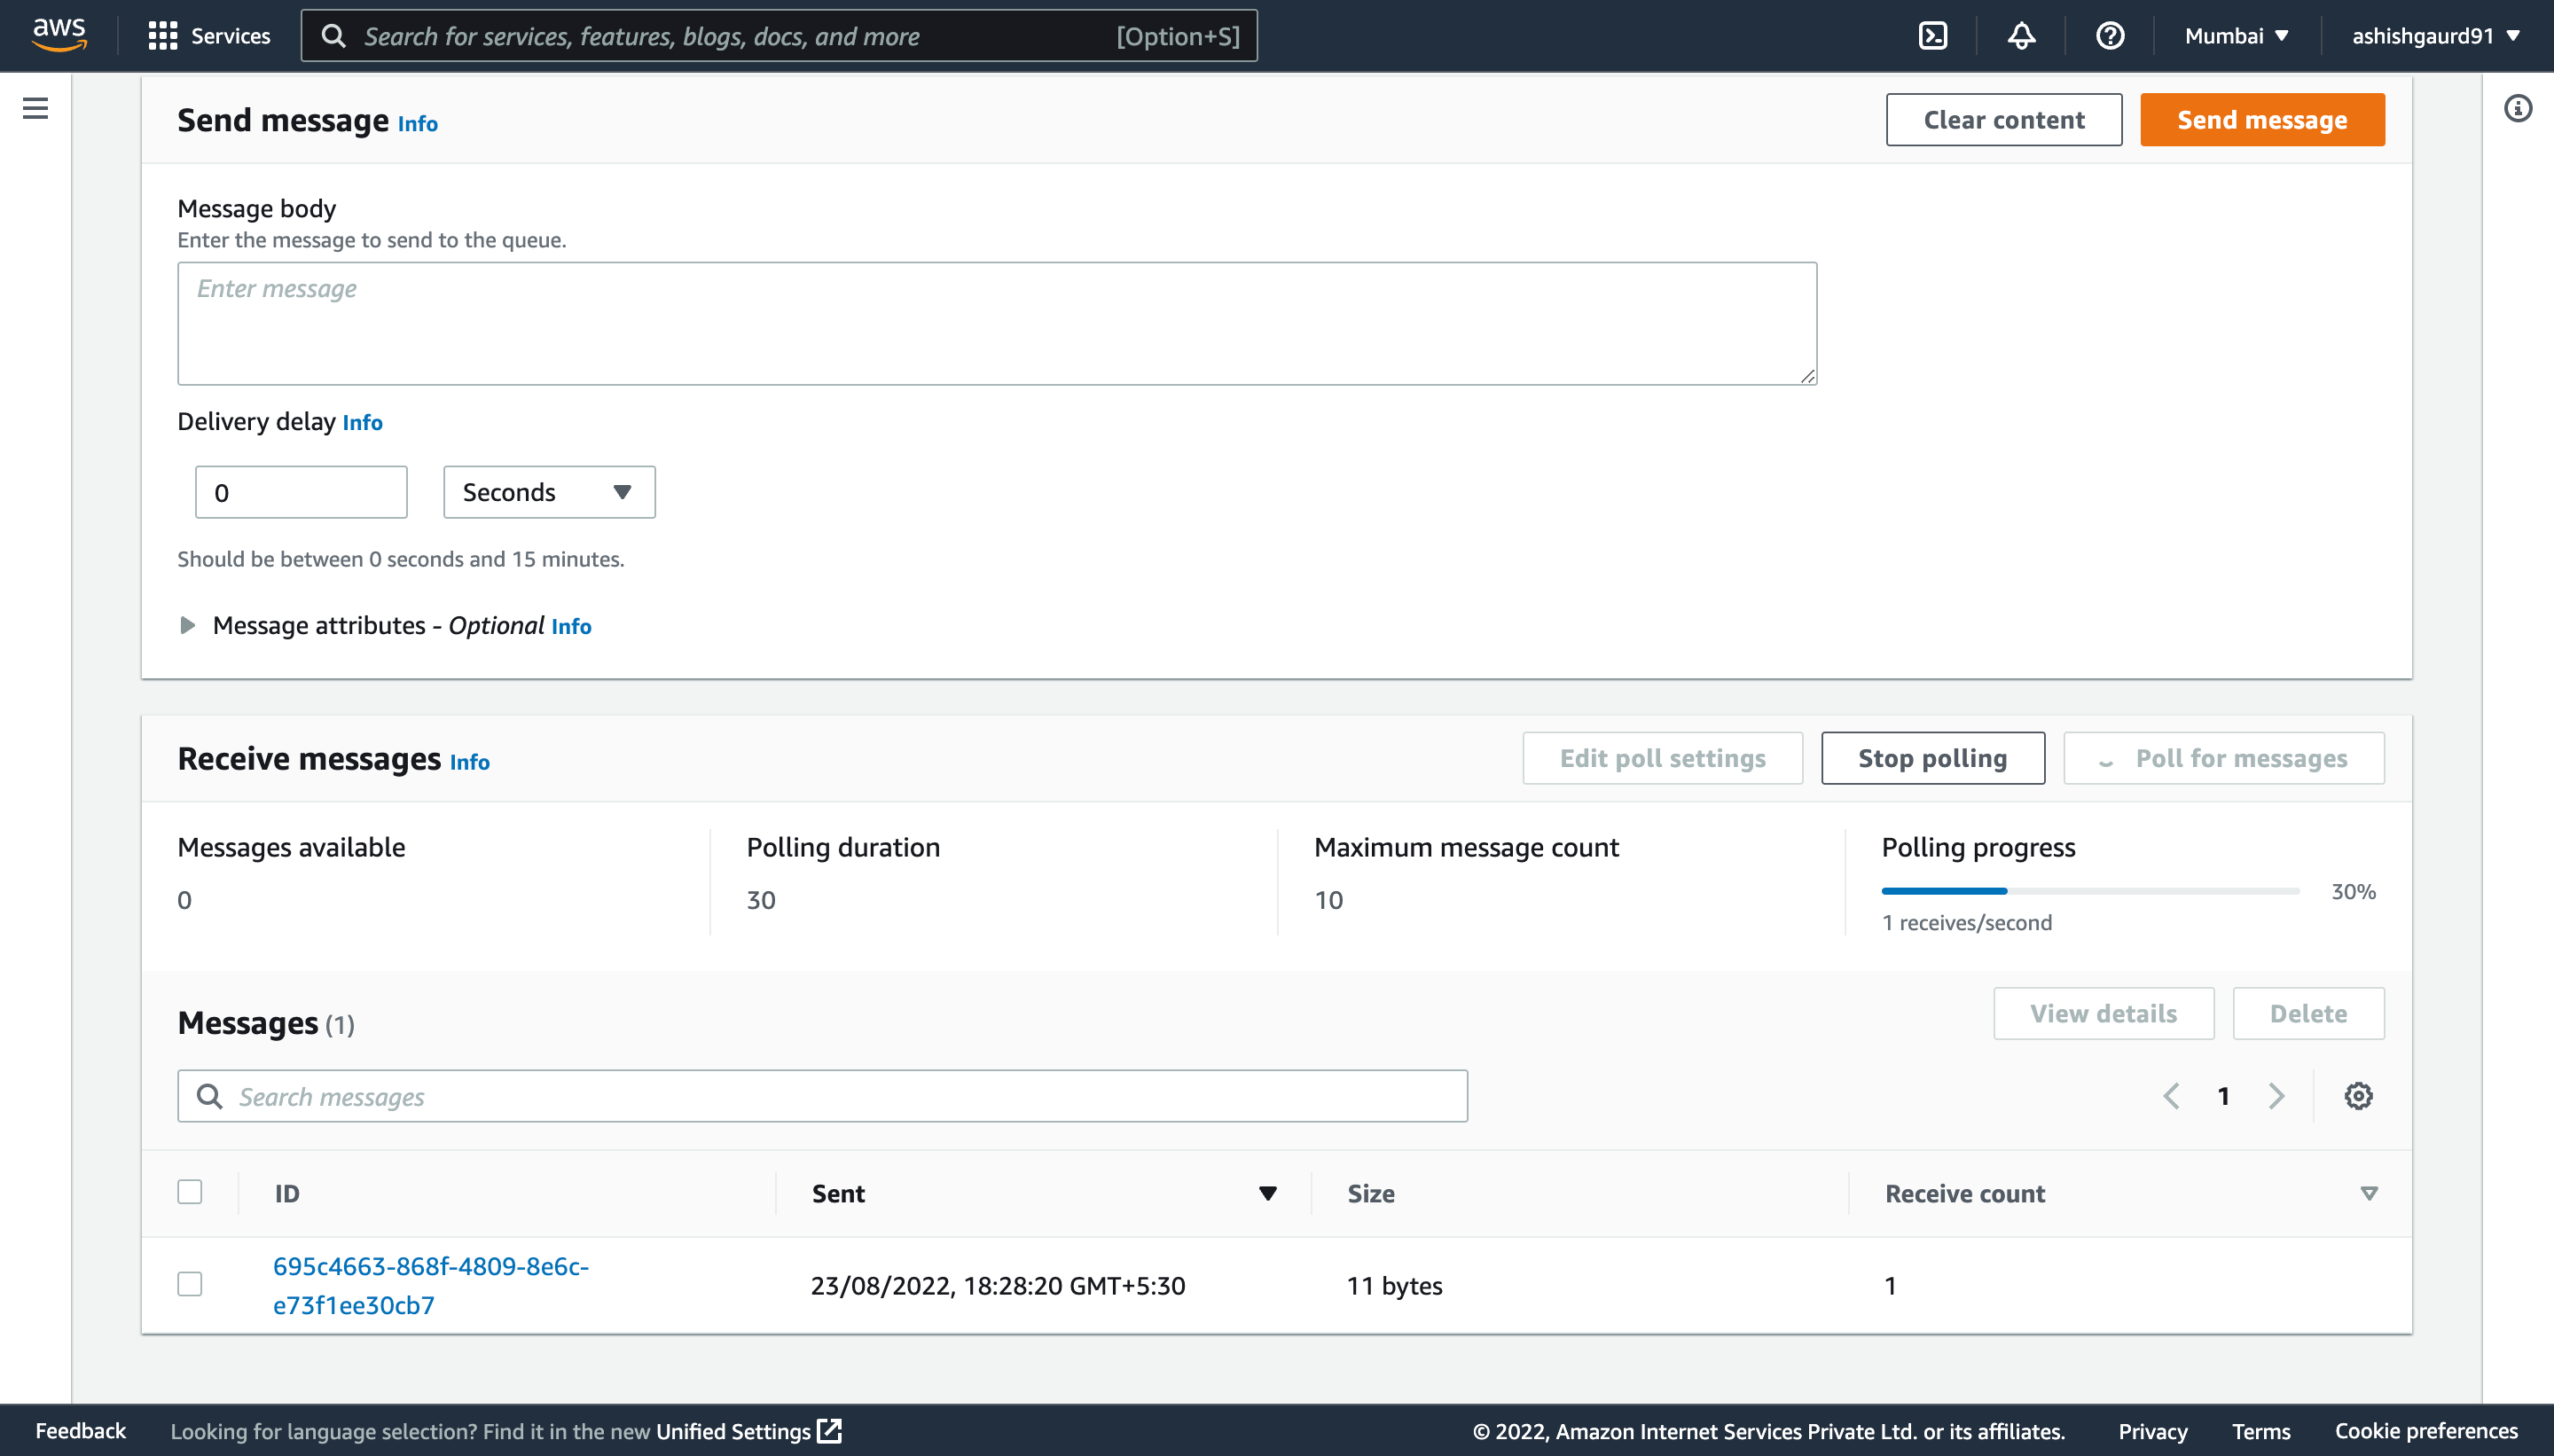
Task: Select the message 695c4663 row checkbox
Action: 190,1284
